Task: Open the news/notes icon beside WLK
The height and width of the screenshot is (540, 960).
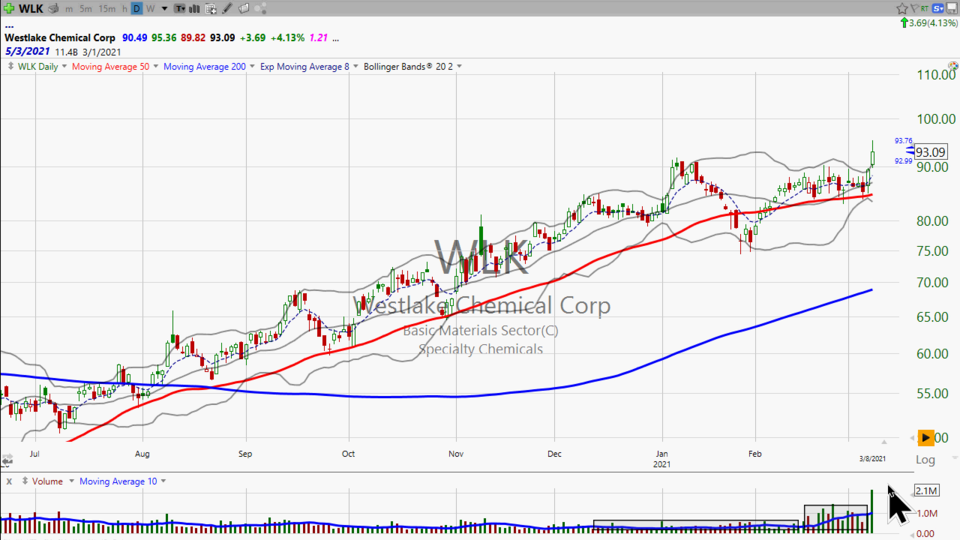Action: (x=54, y=9)
